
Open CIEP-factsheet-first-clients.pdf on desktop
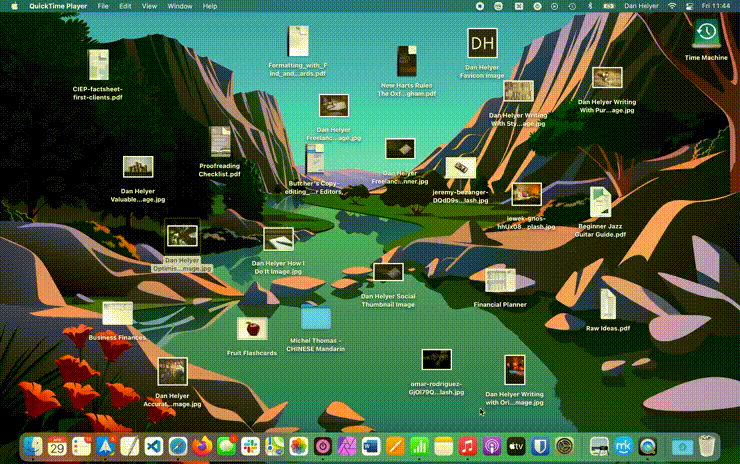click(98, 65)
